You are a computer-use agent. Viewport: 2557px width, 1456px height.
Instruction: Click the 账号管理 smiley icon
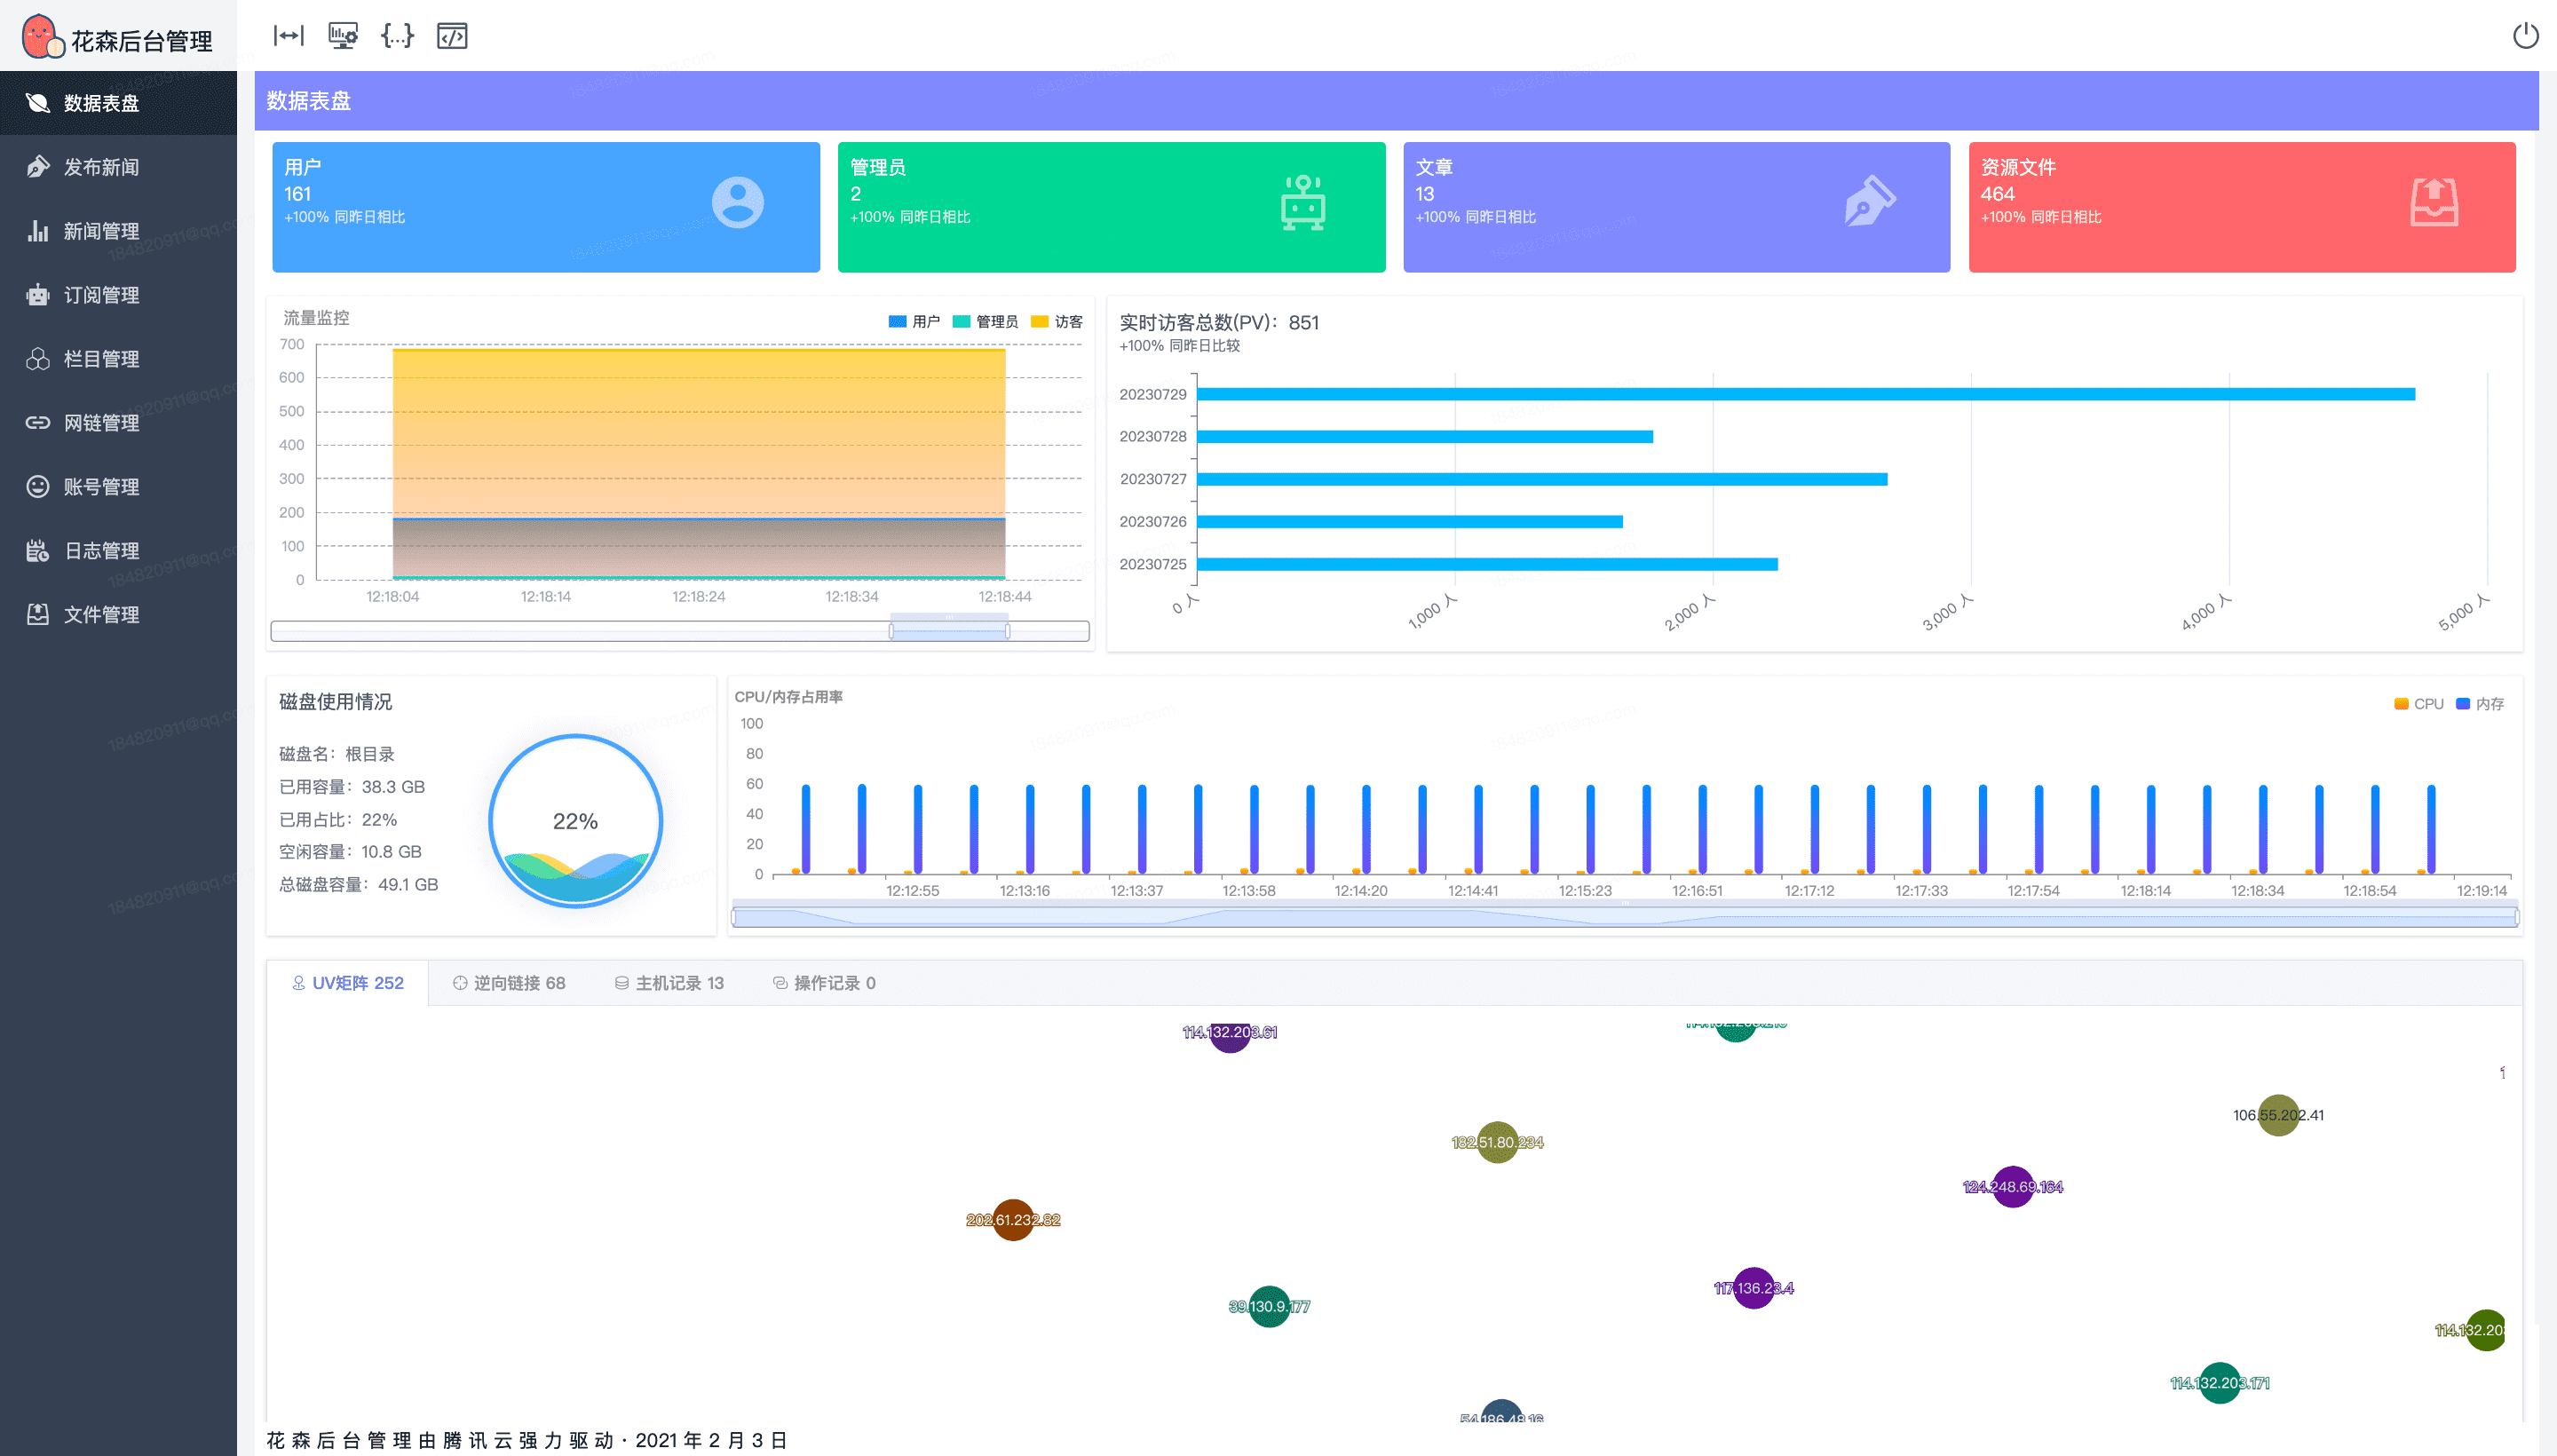coord(37,487)
